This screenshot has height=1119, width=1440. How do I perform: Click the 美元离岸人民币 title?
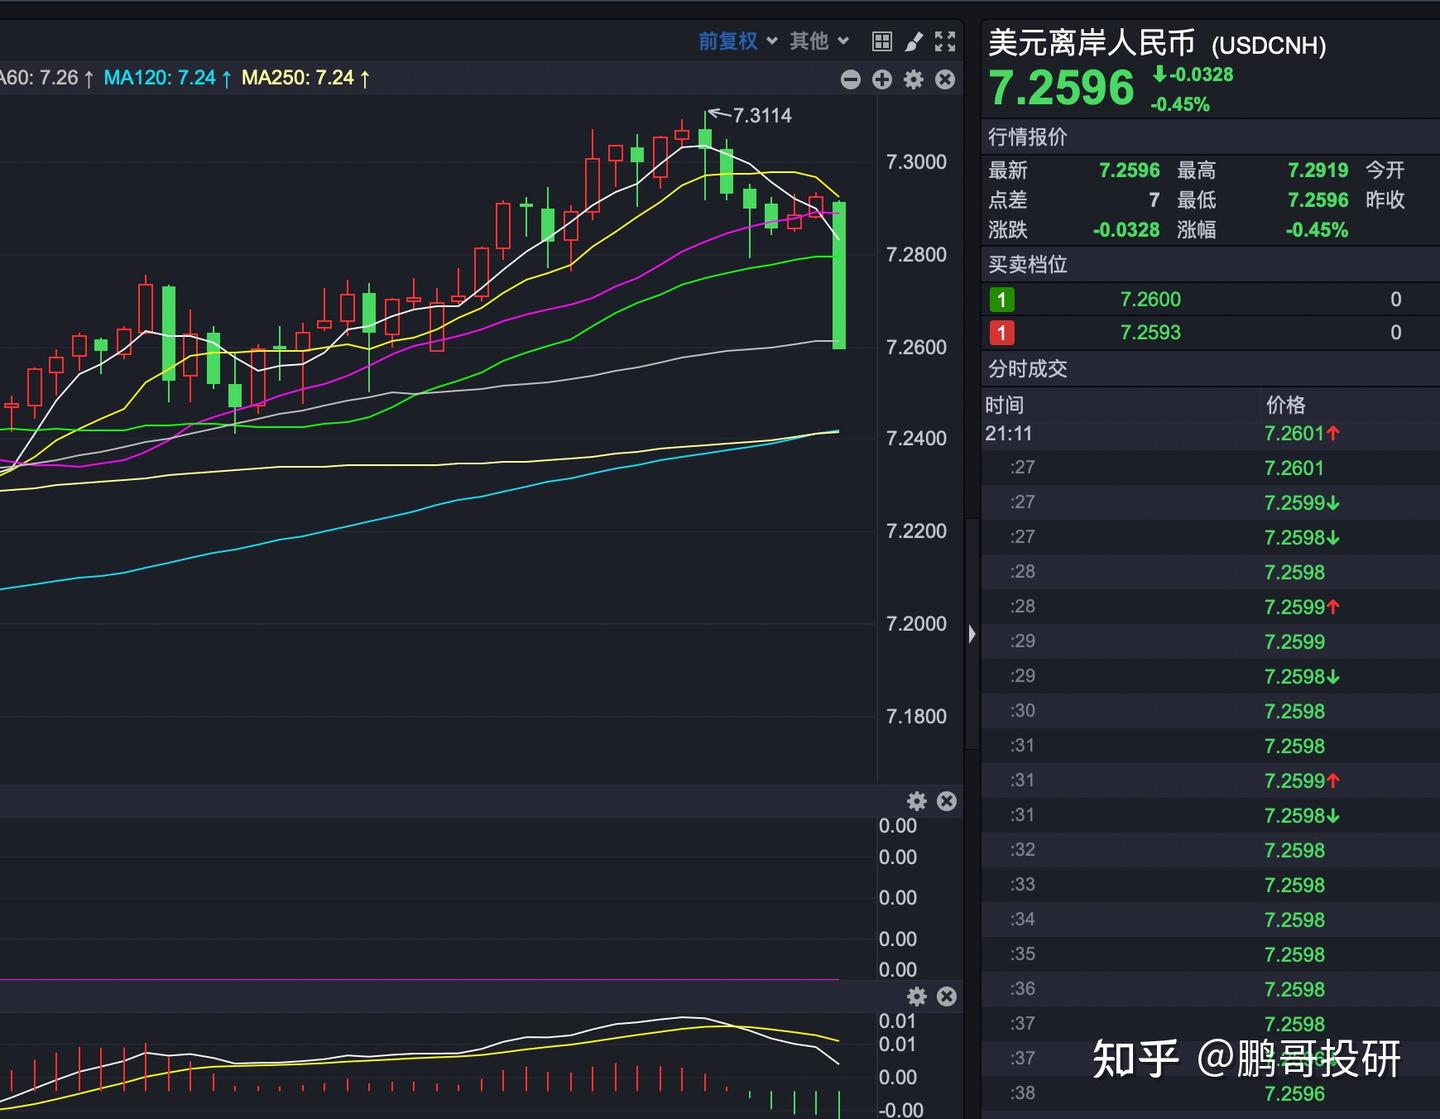point(1091,43)
